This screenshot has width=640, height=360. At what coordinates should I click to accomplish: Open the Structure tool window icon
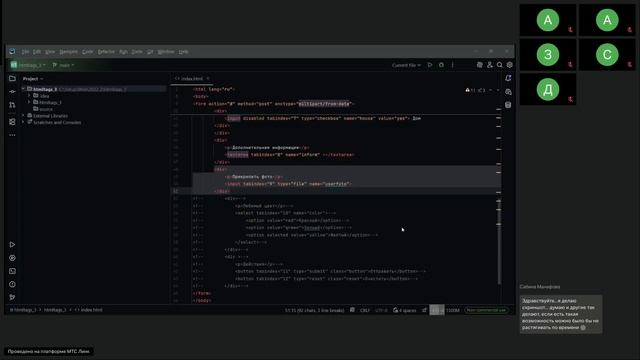coord(12,122)
